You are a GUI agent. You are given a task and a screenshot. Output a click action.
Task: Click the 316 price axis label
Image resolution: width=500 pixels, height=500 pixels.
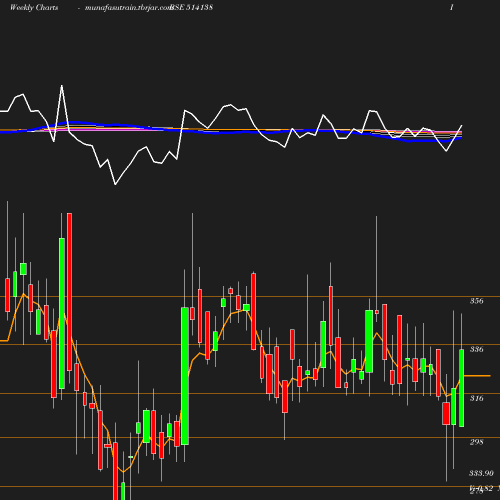(x=476, y=398)
